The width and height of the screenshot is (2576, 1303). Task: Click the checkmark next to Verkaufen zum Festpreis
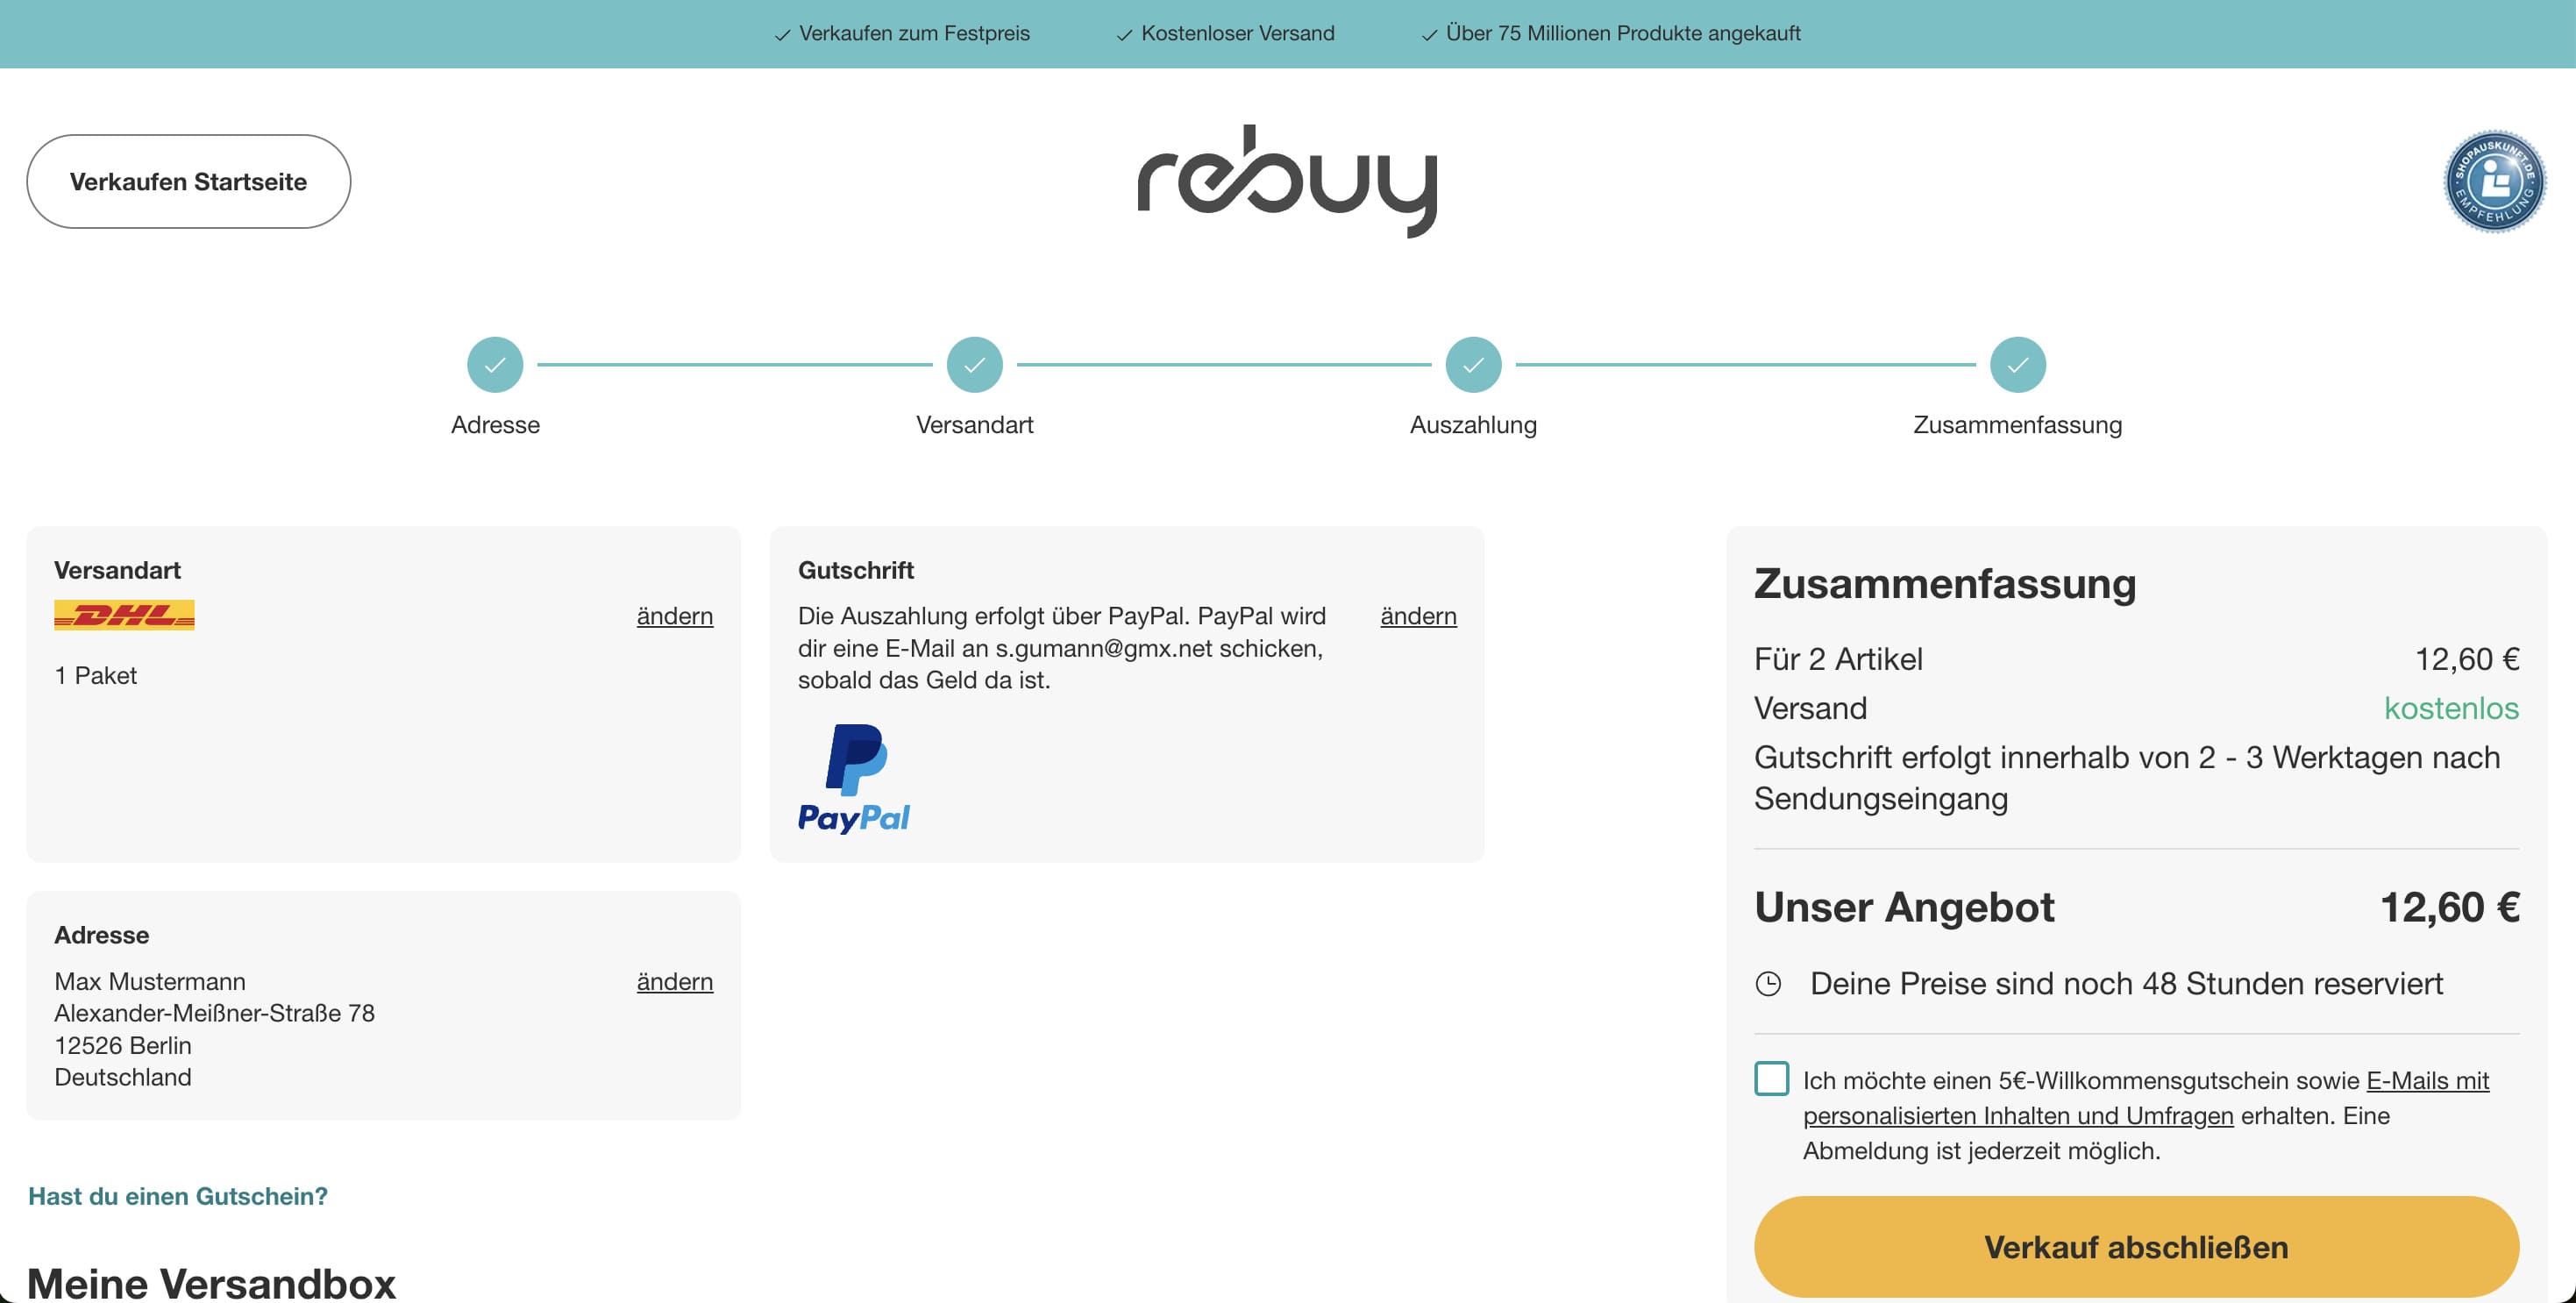(781, 33)
